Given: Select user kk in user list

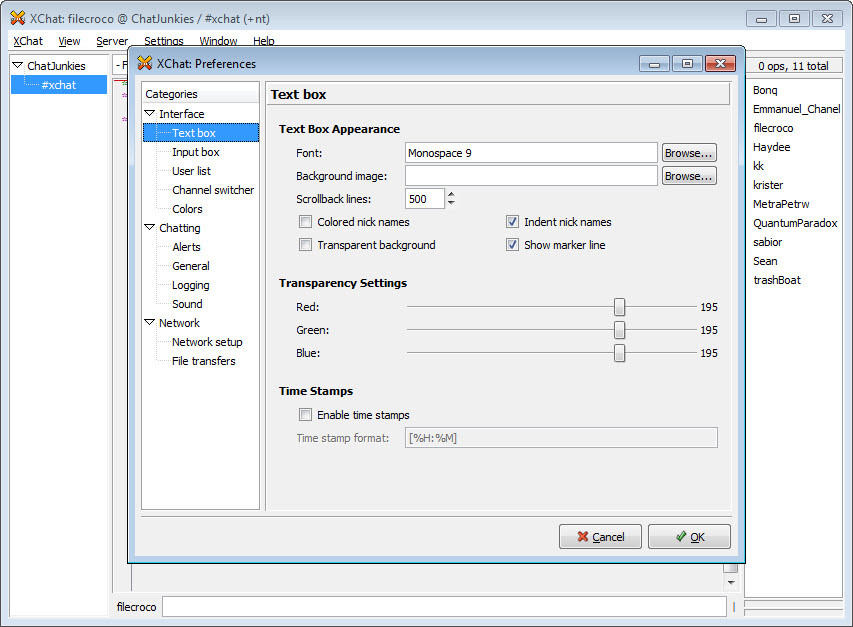Looking at the screenshot, I should click(x=758, y=166).
